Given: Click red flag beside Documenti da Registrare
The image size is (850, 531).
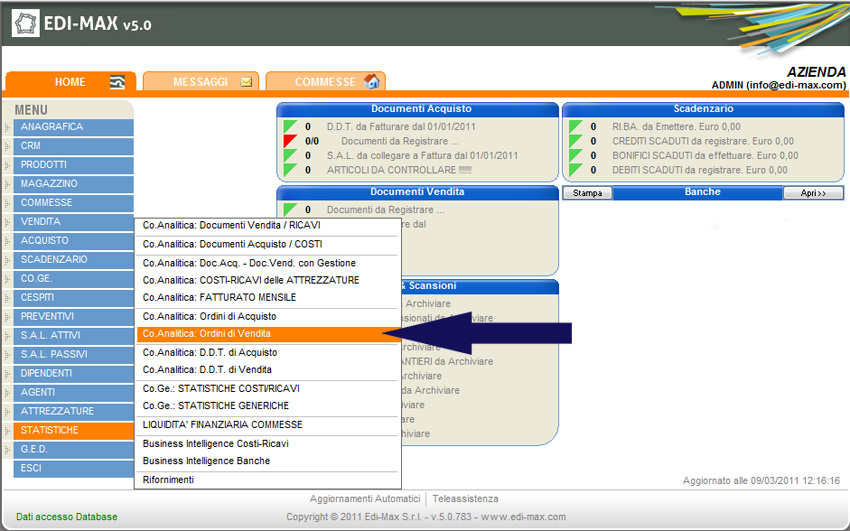Looking at the screenshot, I should point(291,141).
